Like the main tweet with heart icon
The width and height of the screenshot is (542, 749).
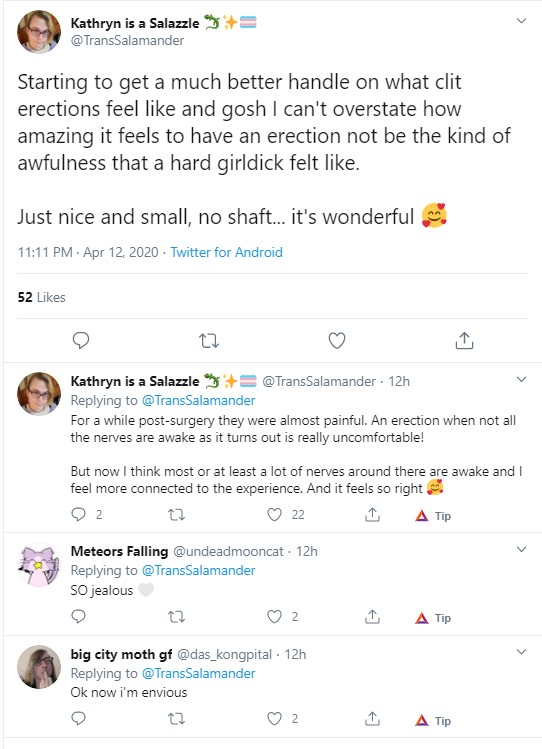click(x=337, y=341)
